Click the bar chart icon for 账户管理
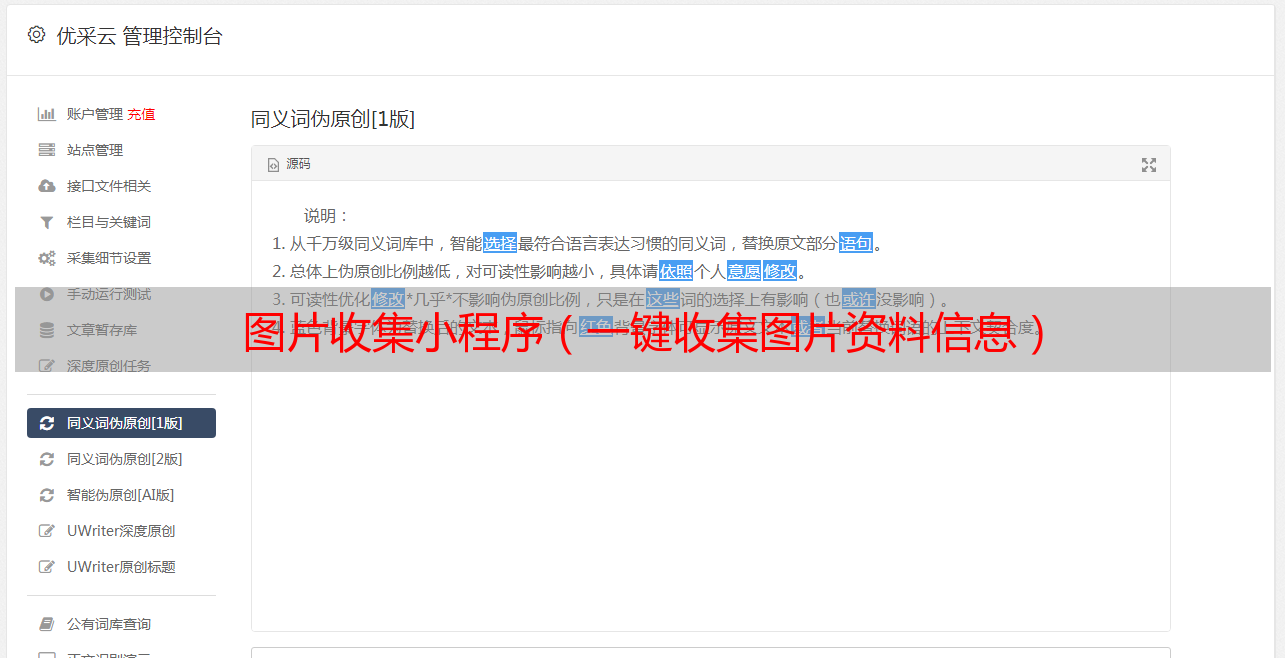Viewport: 1285px width, 658px height. (x=46, y=114)
